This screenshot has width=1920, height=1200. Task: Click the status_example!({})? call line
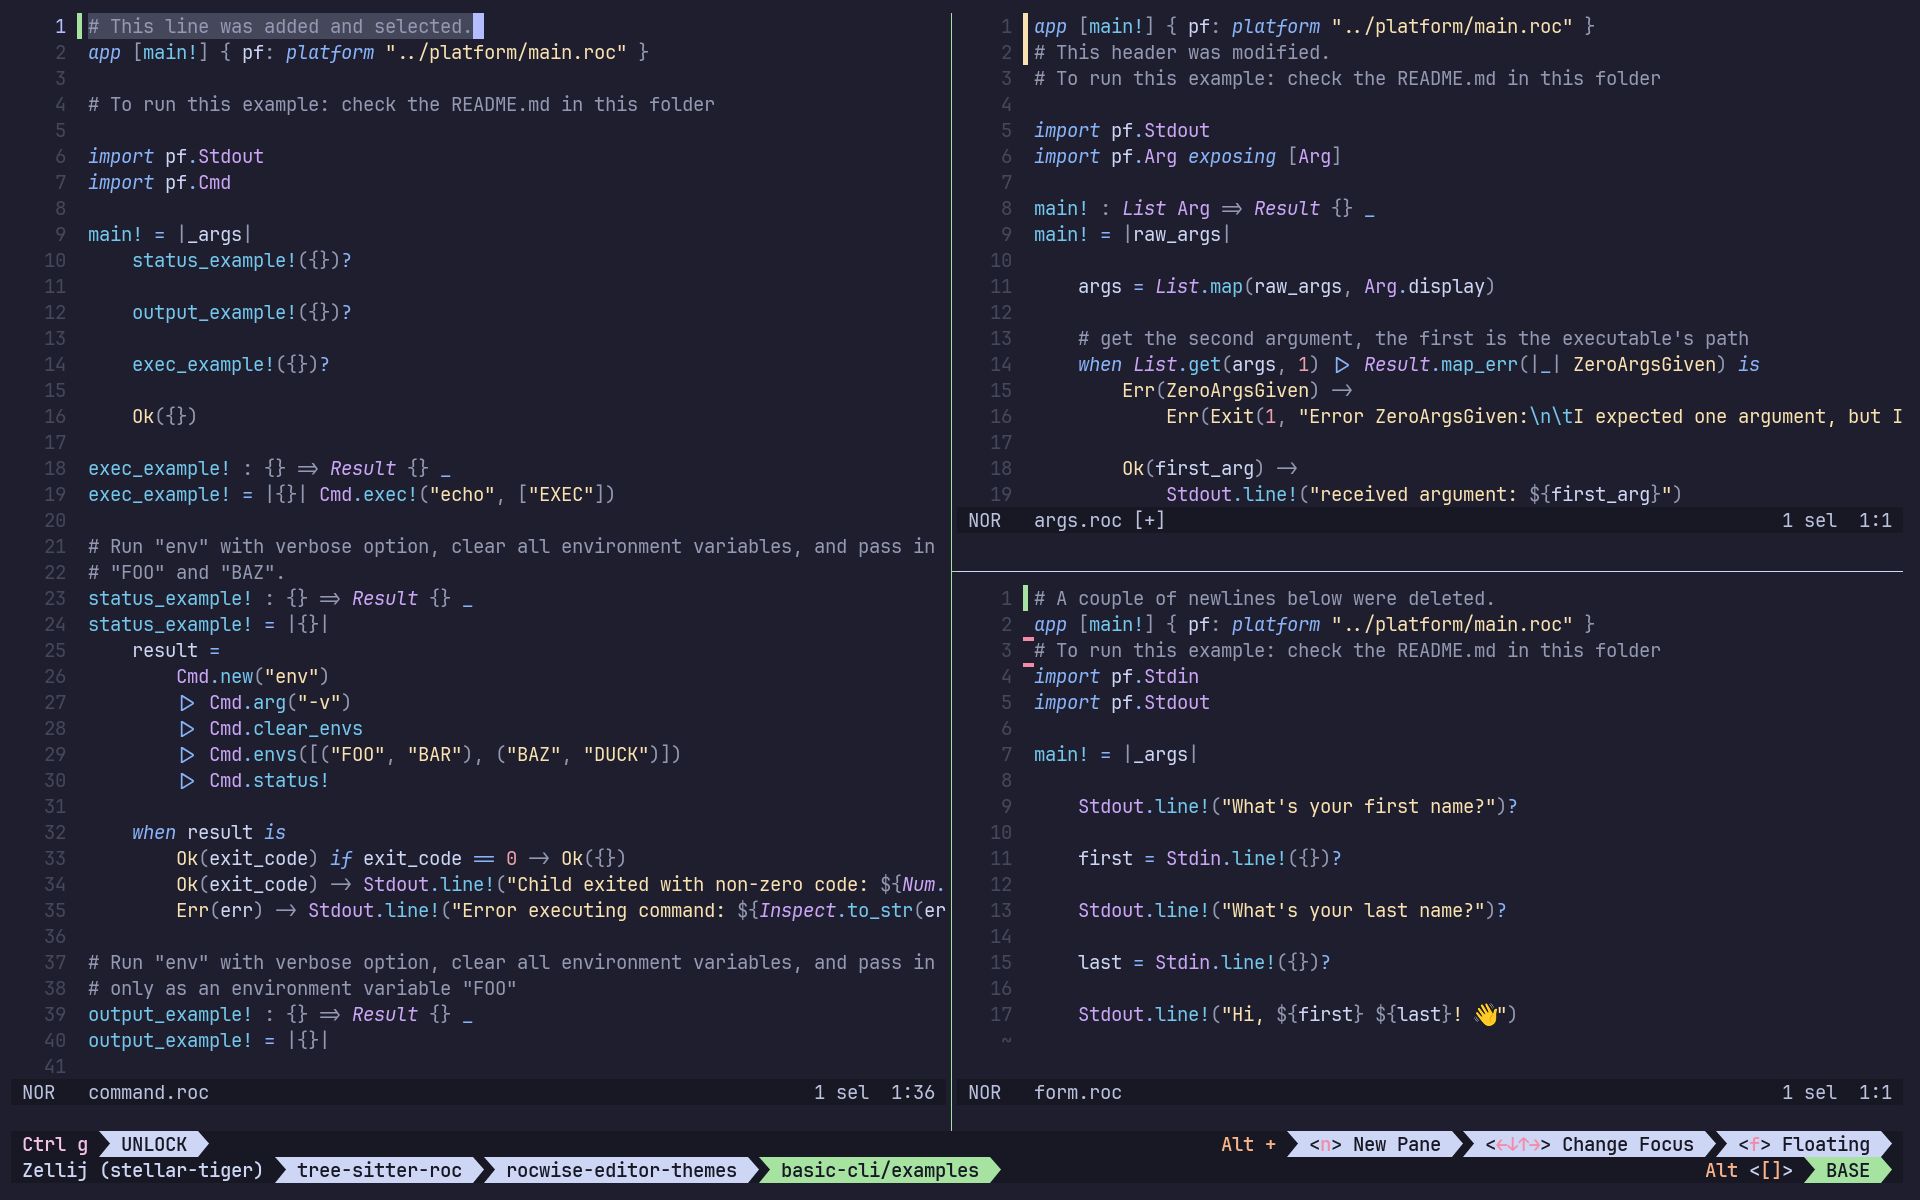click(x=242, y=260)
